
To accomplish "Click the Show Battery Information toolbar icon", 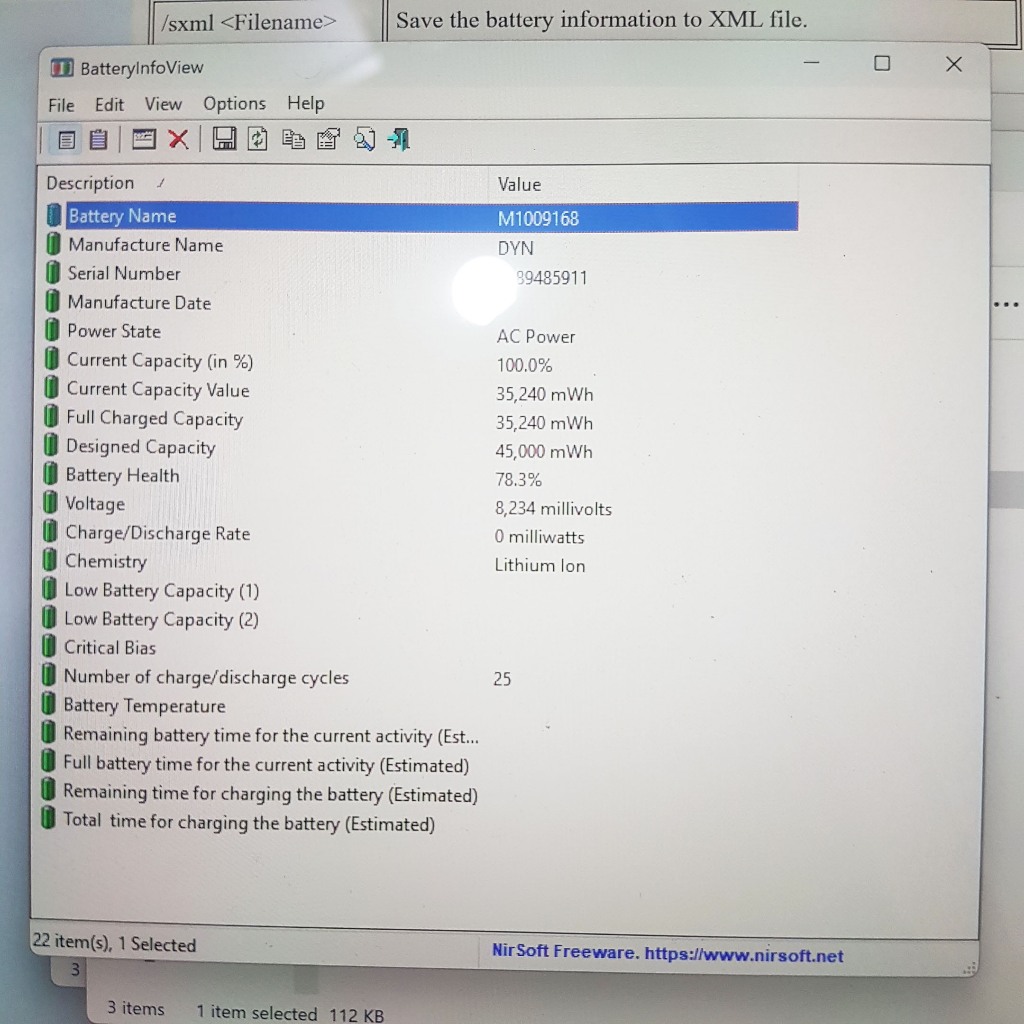I will 67,140.
